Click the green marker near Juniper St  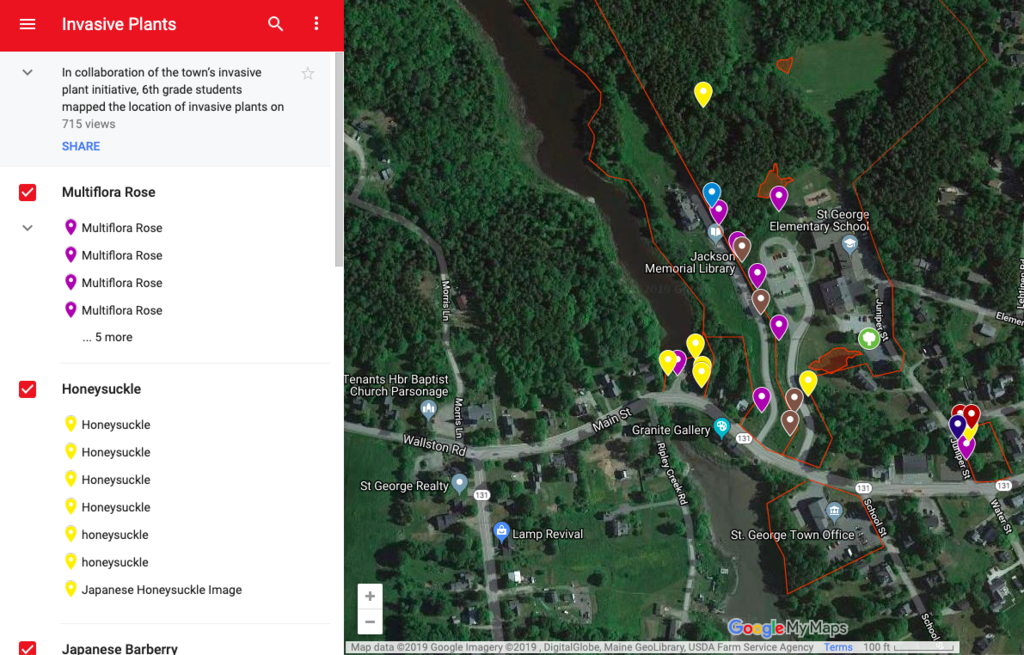(869, 338)
